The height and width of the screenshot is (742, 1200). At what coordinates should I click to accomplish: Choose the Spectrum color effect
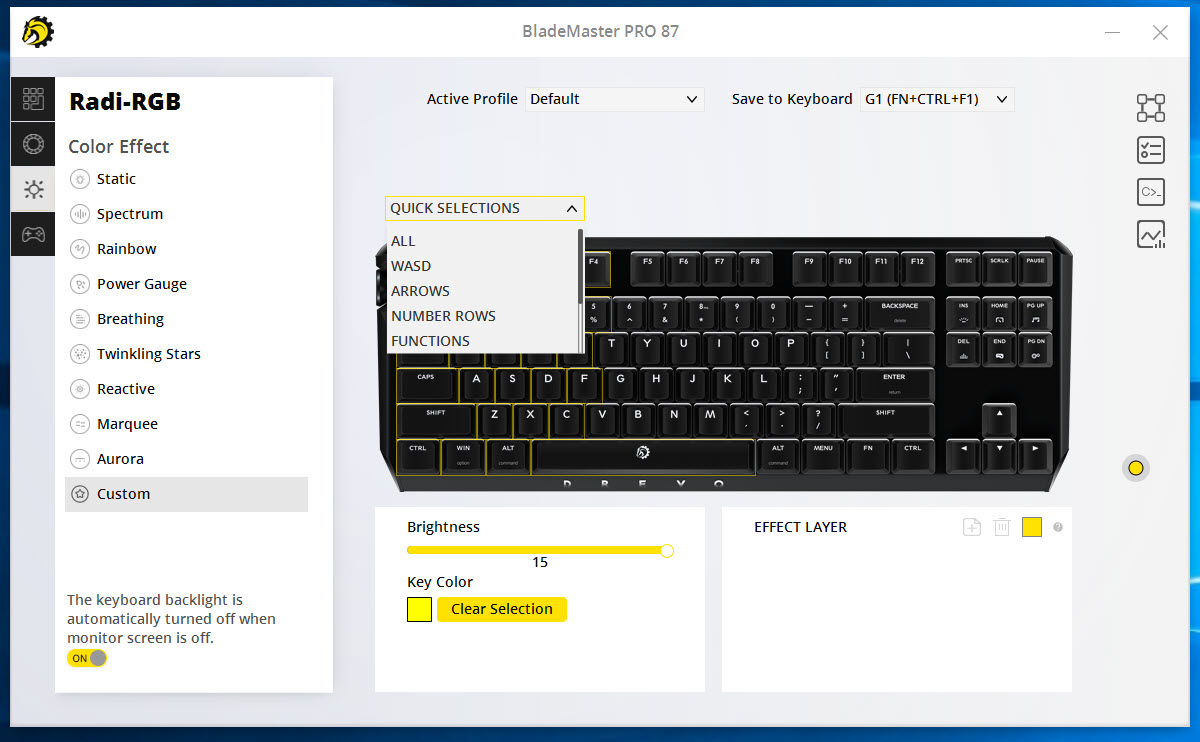pos(186,214)
